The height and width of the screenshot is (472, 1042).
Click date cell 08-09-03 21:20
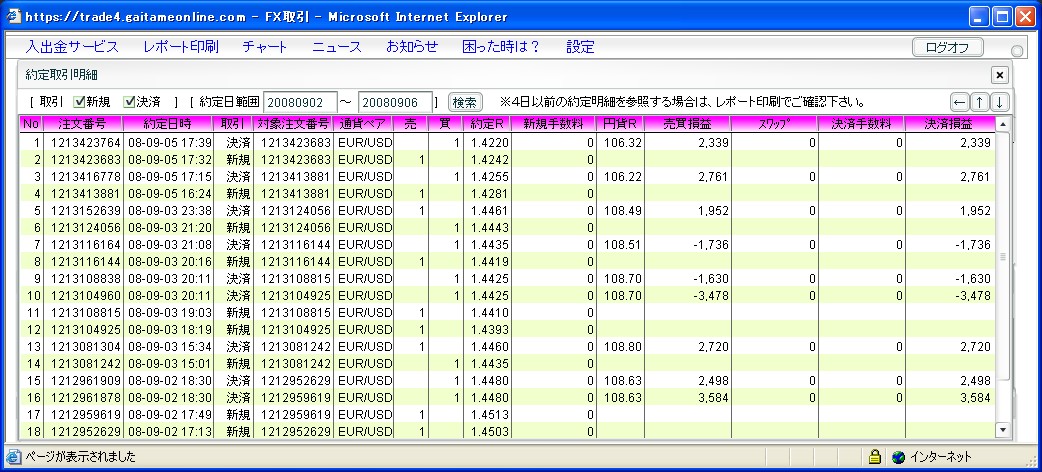[169, 228]
